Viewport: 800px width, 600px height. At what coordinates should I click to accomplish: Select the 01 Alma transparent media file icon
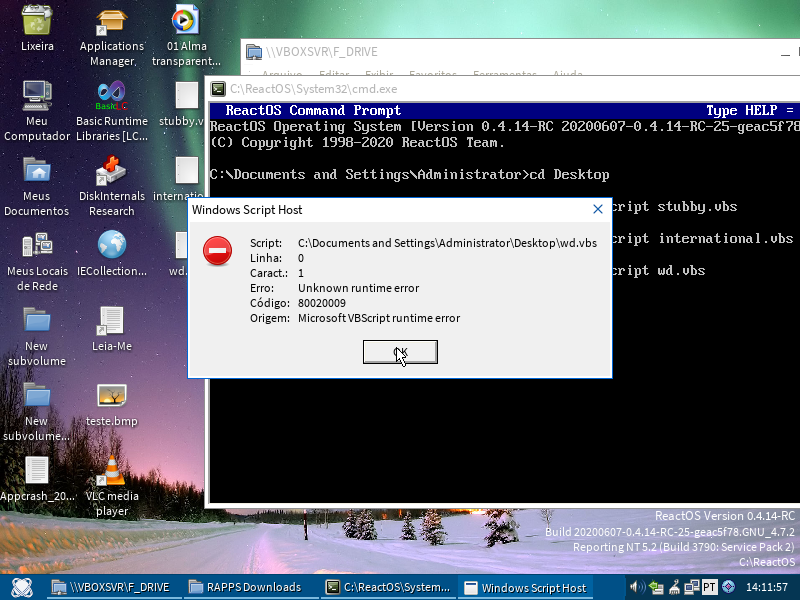coord(186,20)
